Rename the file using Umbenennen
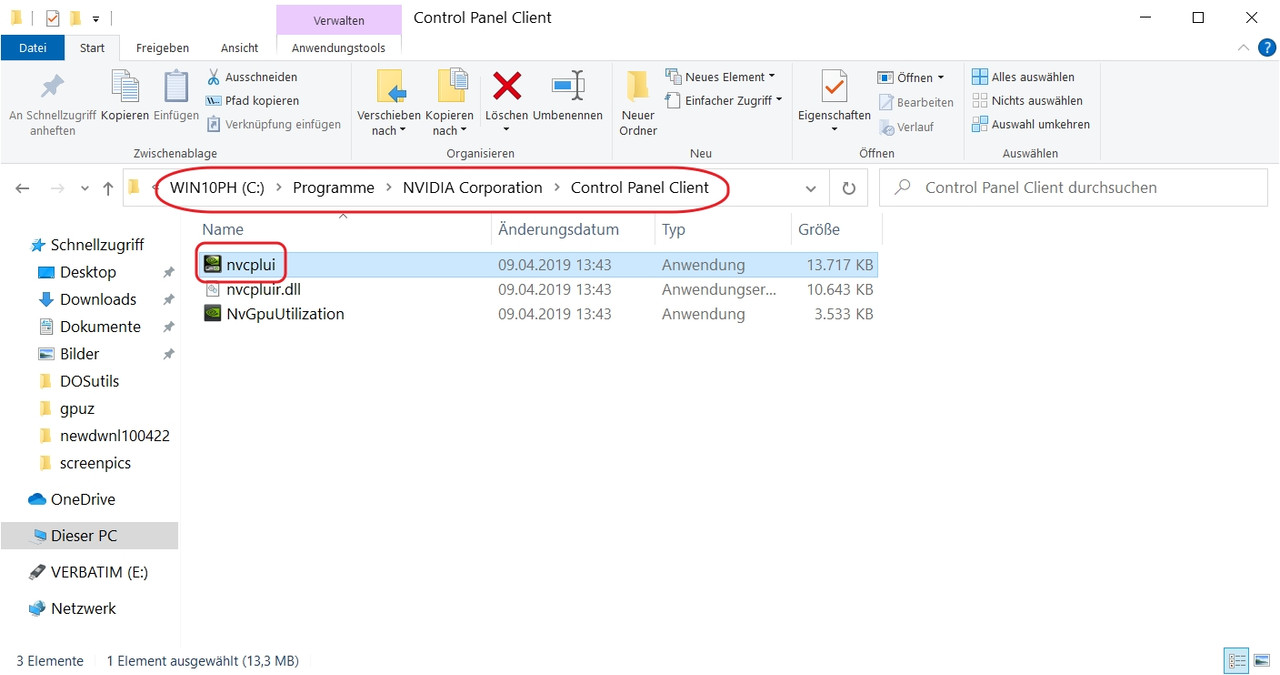The height and width of the screenshot is (675, 1280). click(x=568, y=96)
